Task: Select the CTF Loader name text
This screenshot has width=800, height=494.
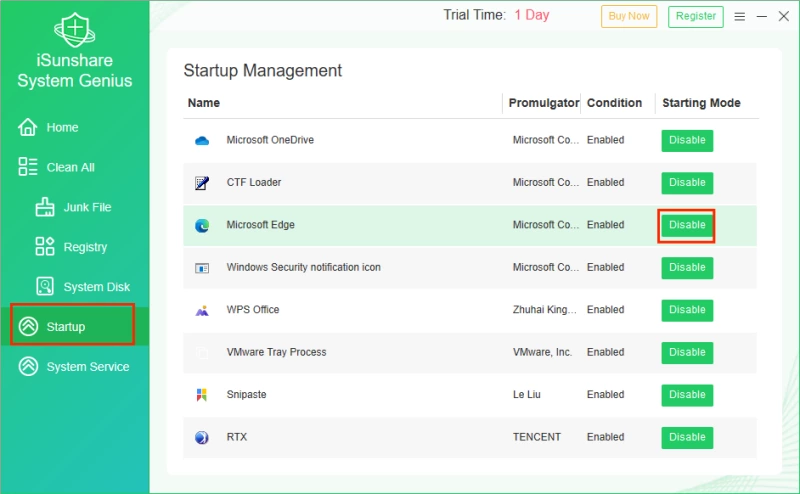Action: point(254,182)
